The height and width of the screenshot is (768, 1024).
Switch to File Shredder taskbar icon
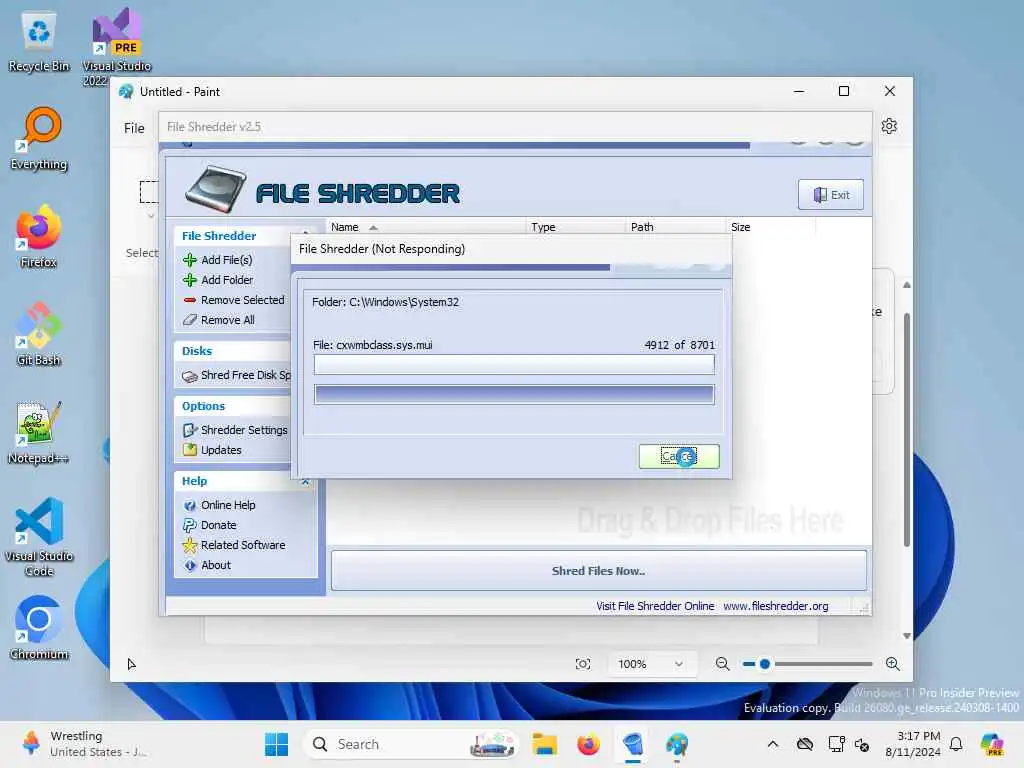pyautogui.click(x=633, y=744)
